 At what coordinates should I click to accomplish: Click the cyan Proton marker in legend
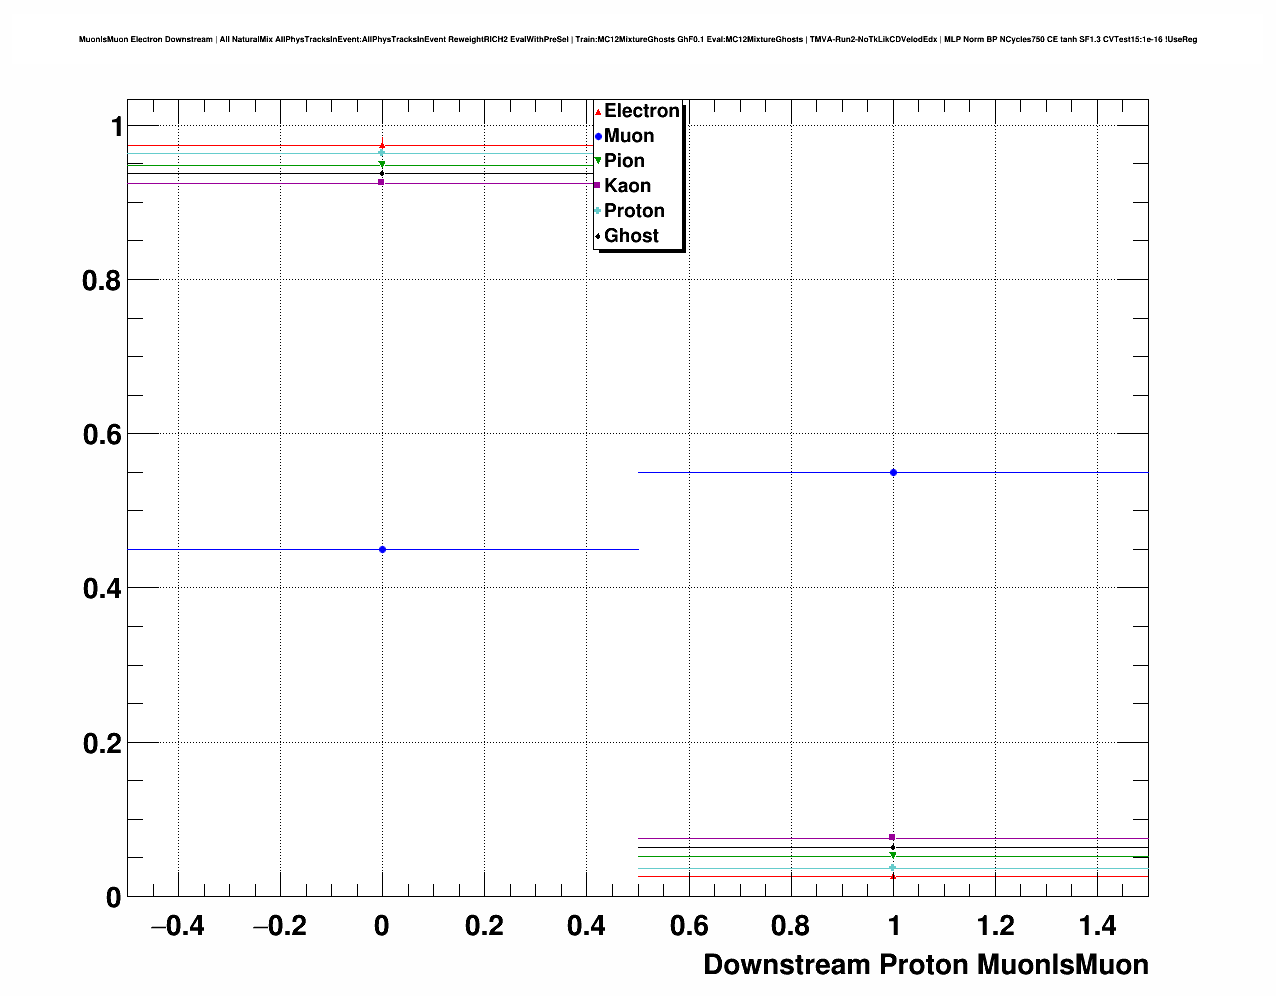(597, 211)
